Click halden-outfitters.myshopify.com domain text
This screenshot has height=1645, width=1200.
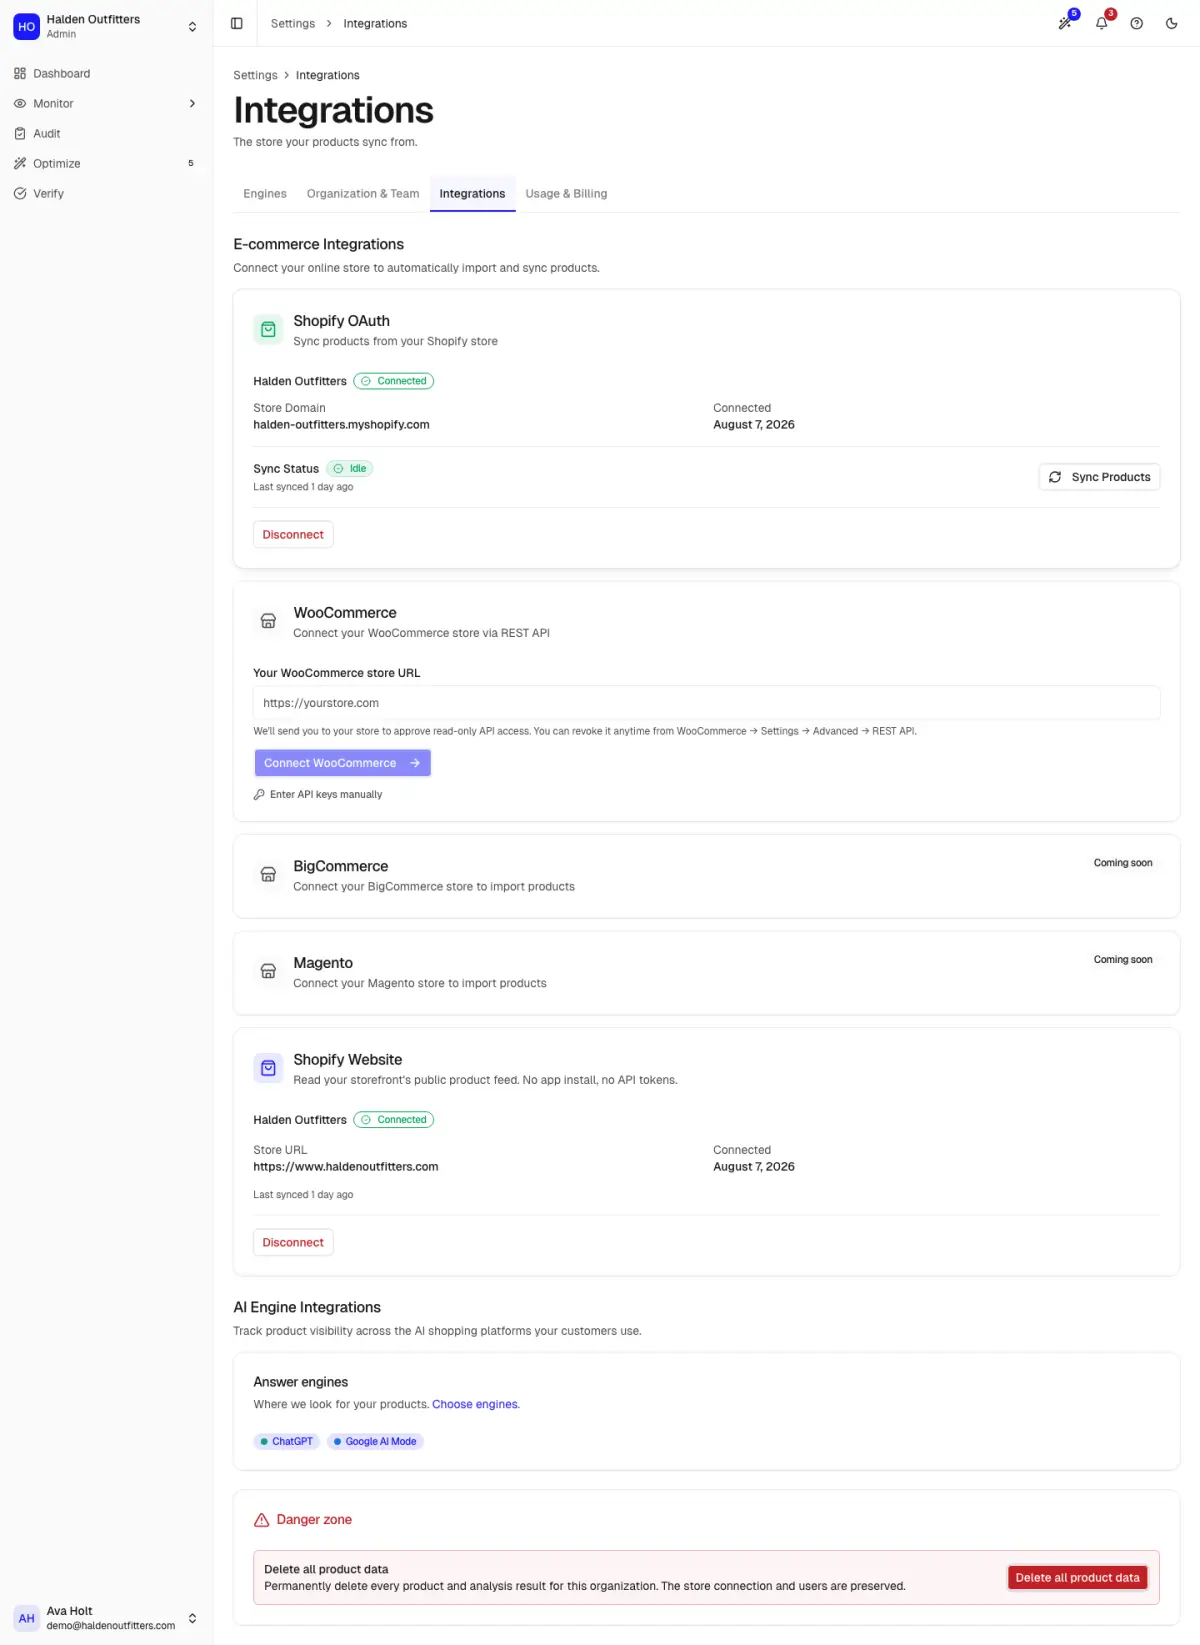pos(341,425)
